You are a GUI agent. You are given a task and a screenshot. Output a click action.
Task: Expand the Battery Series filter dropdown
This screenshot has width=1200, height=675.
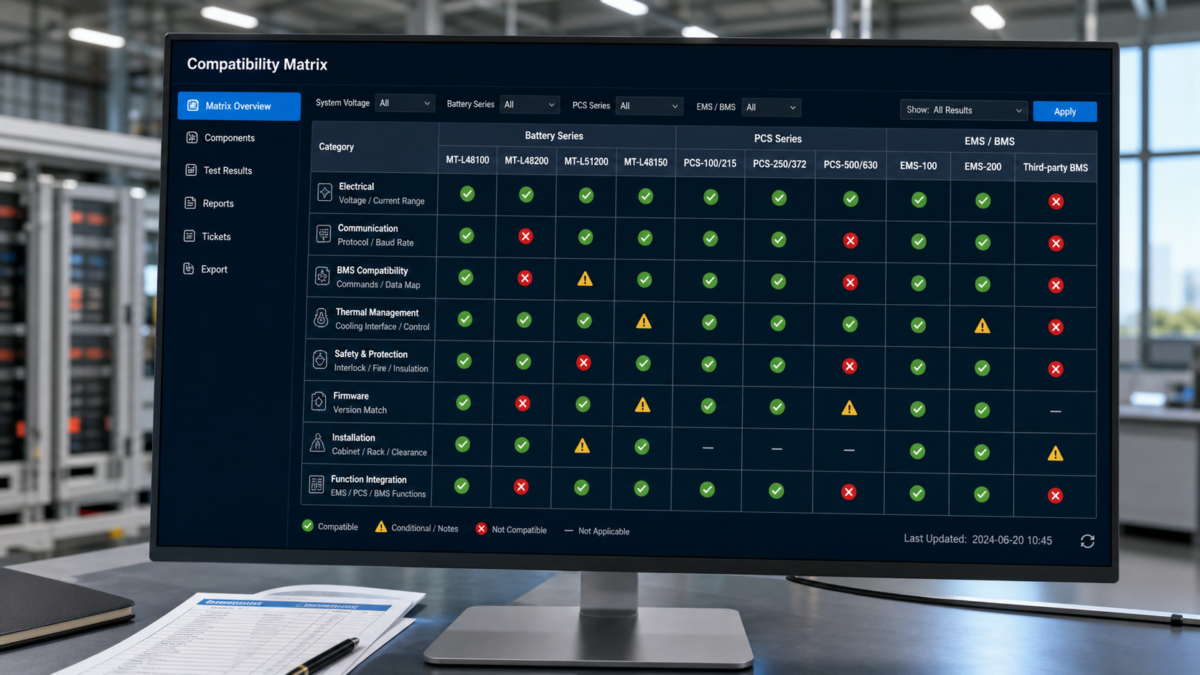pos(530,104)
